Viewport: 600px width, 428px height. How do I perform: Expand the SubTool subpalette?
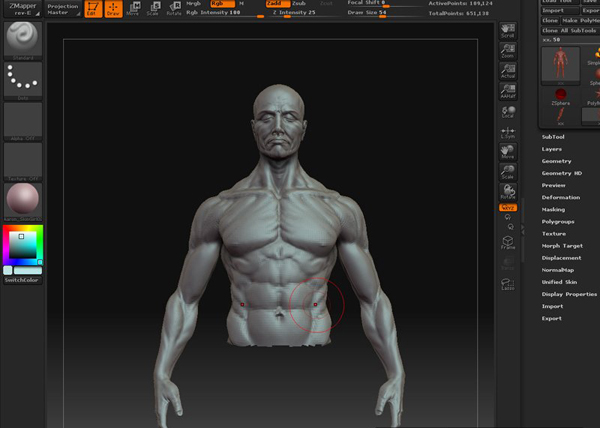click(x=553, y=137)
